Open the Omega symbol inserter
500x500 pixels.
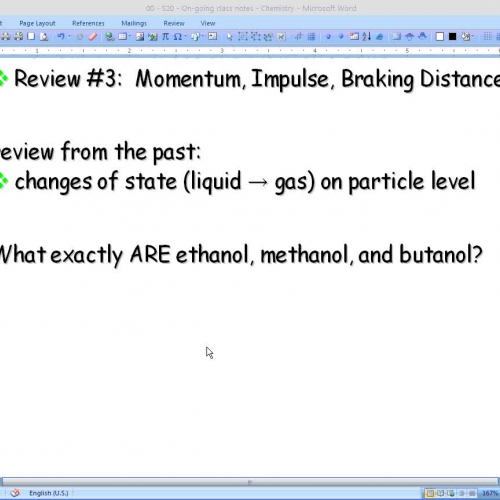click(178, 36)
